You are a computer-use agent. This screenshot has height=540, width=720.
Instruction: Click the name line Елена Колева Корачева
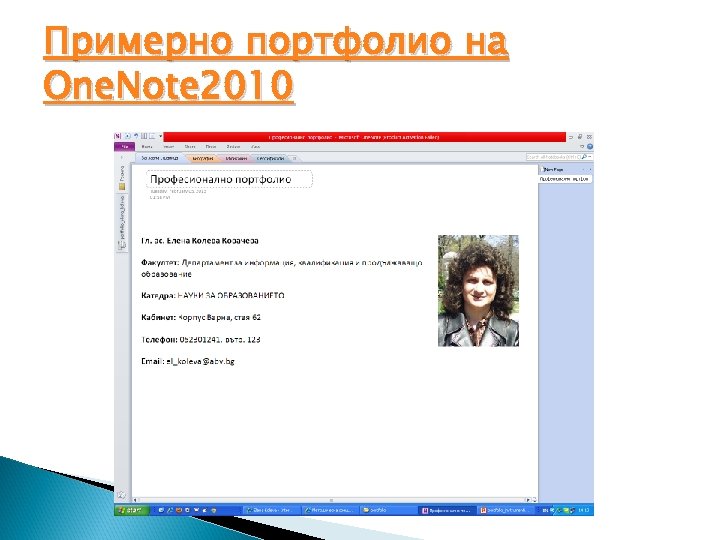click(x=200, y=241)
